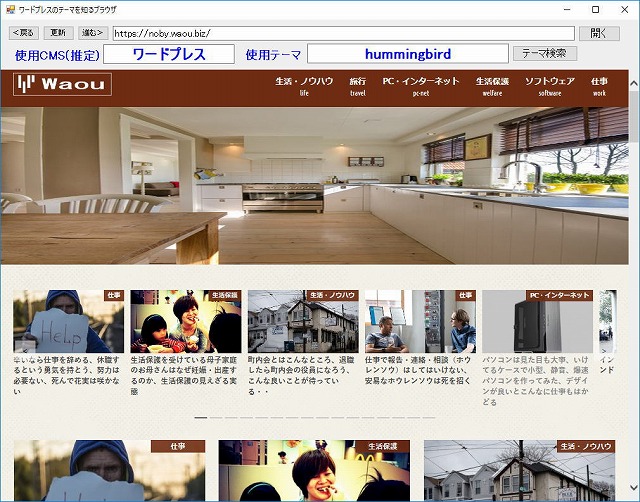Click the <戻る back button
Screen dimensions: 640x502
click(x=24, y=33)
